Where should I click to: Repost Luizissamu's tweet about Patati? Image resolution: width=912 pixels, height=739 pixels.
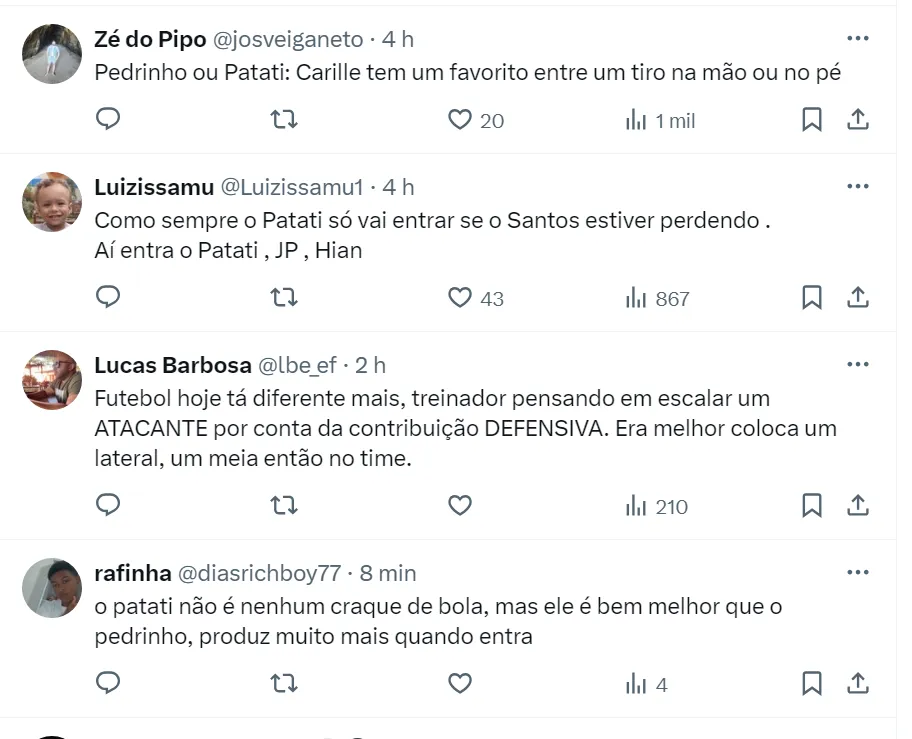(x=284, y=298)
